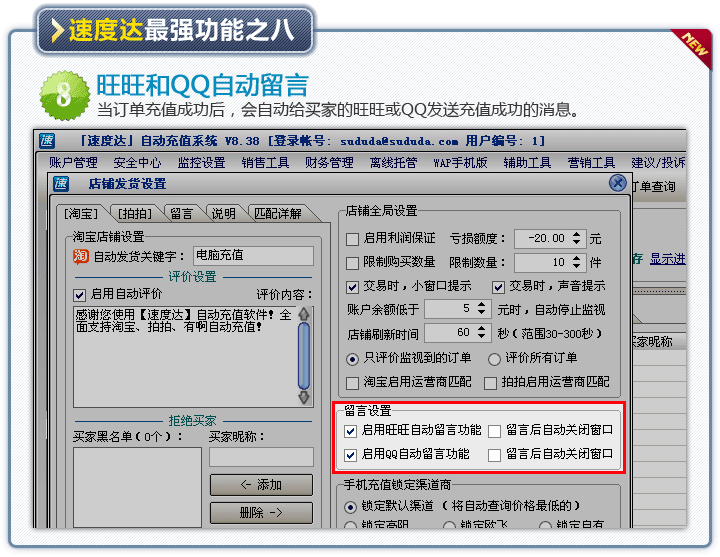This screenshot has height=557, width=720.
Task: Toggle 留言后自动关闭窗口 checkbox in 旺旺 row
Action: pyautogui.click(x=494, y=431)
